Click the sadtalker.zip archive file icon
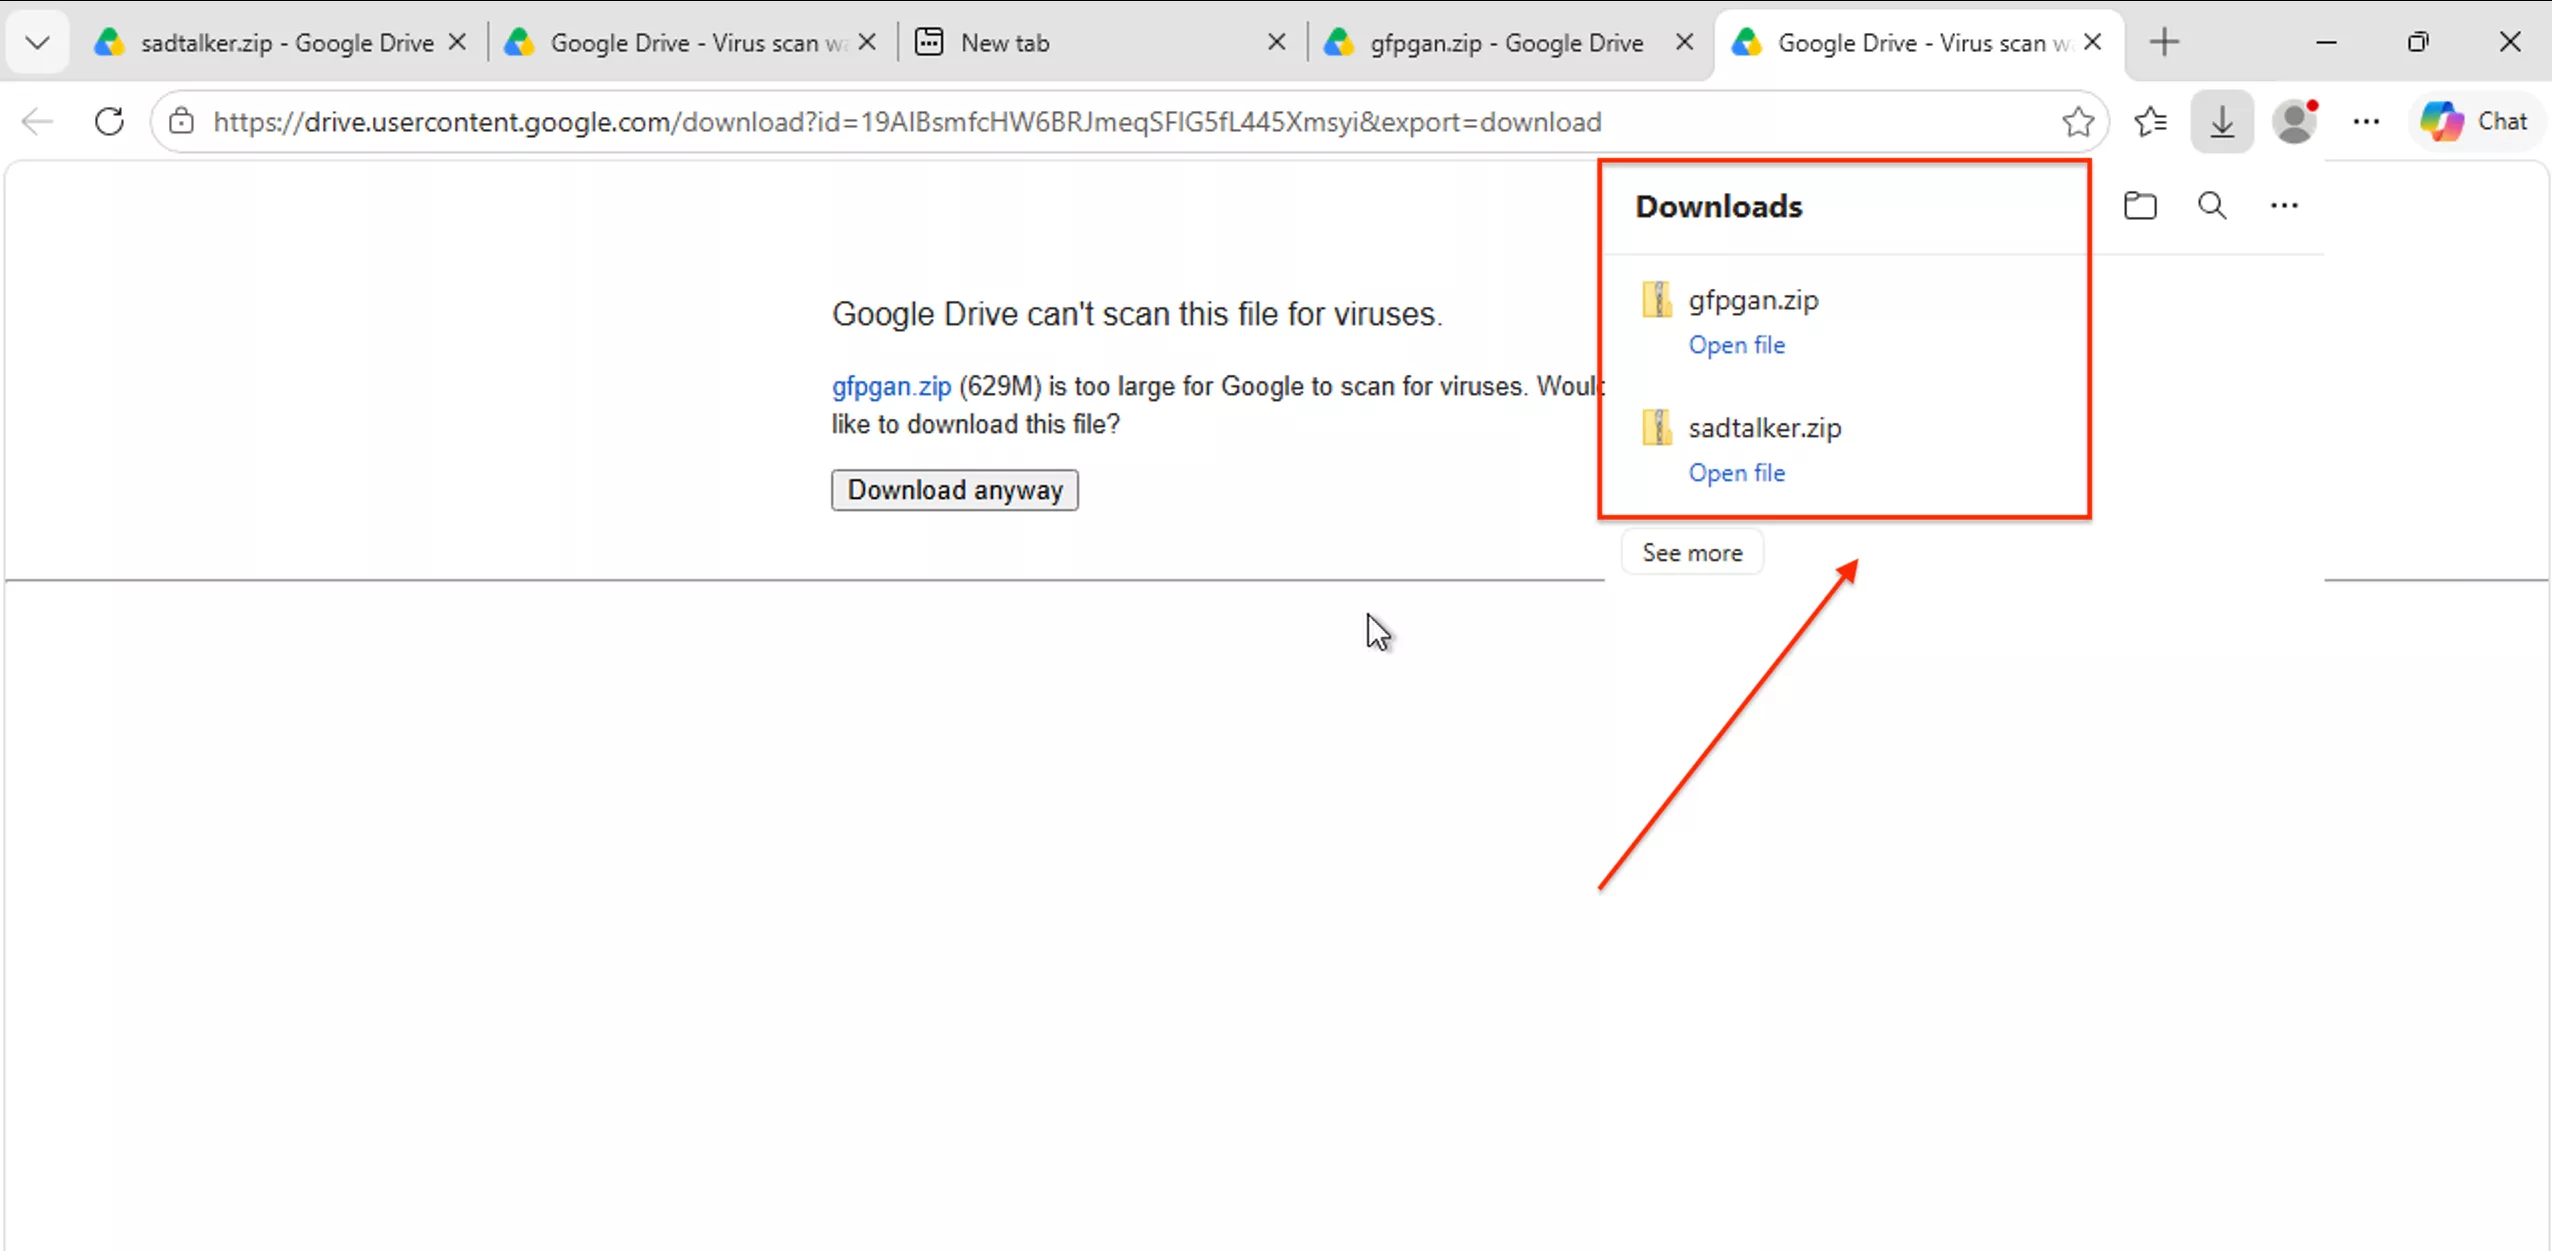The height and width of the screenshot is (1251, 2552). [1657, 428]
